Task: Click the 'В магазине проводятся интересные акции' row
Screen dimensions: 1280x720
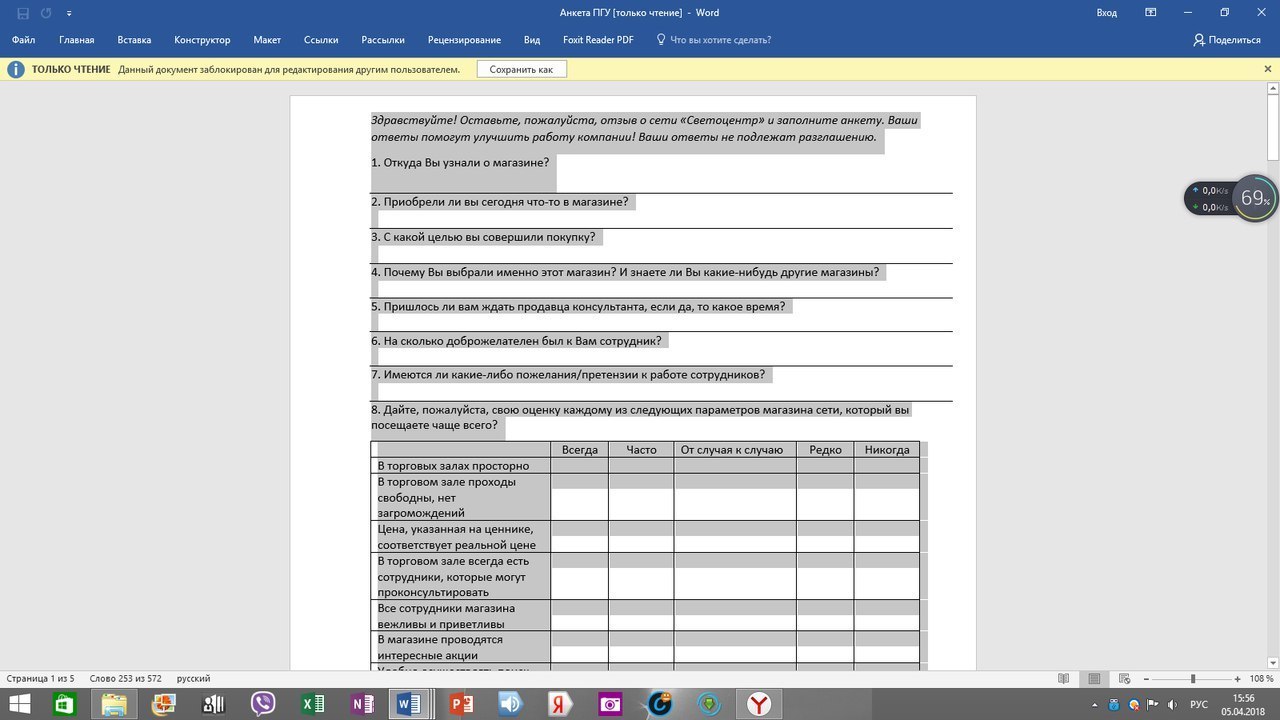Action: point(645,647)
